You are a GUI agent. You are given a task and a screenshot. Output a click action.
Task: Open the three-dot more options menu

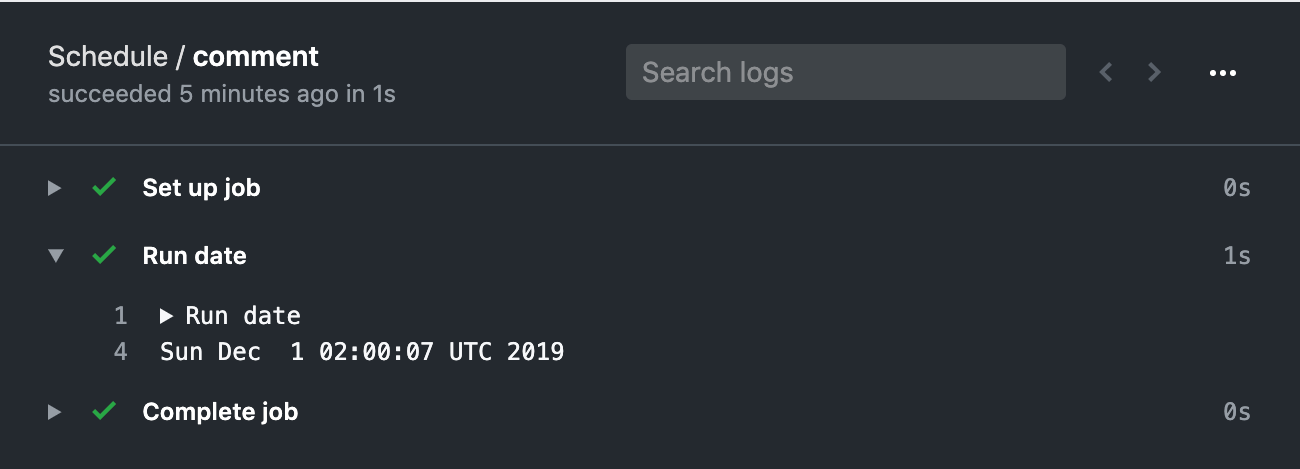[1223, 73]
